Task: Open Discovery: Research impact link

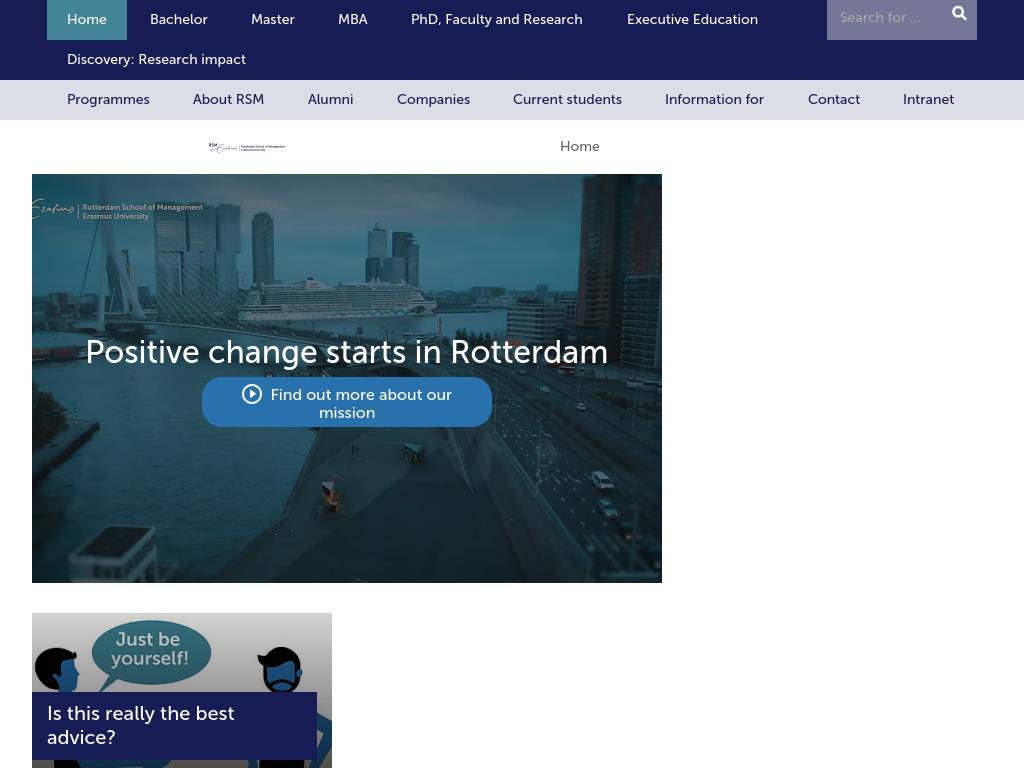Action: 156,60
